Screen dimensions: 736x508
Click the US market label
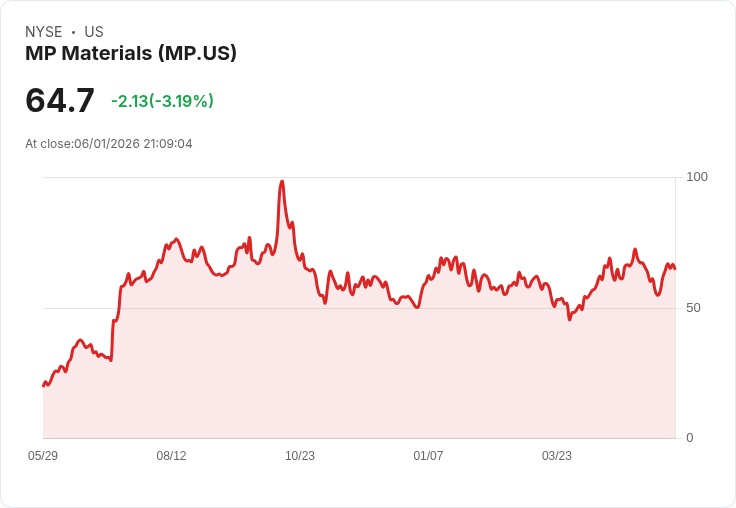coord(94,32)
